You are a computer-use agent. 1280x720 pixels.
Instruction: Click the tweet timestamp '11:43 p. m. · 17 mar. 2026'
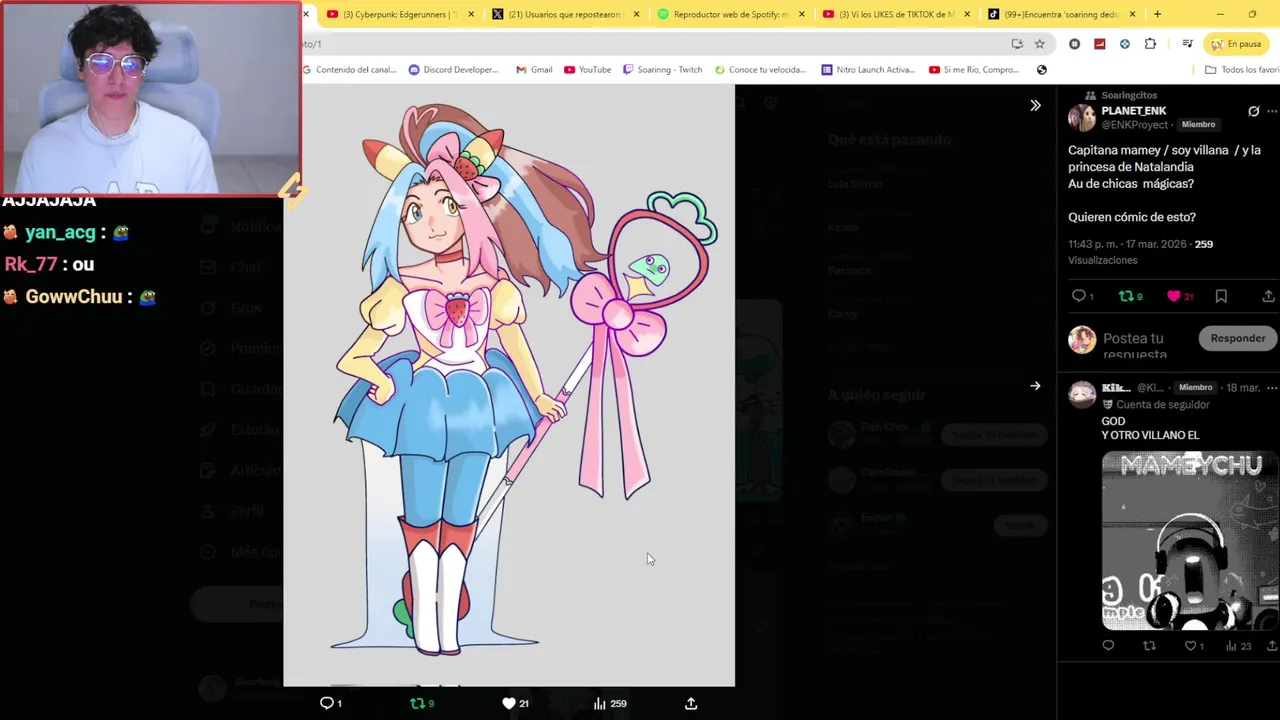[1129, 244]
